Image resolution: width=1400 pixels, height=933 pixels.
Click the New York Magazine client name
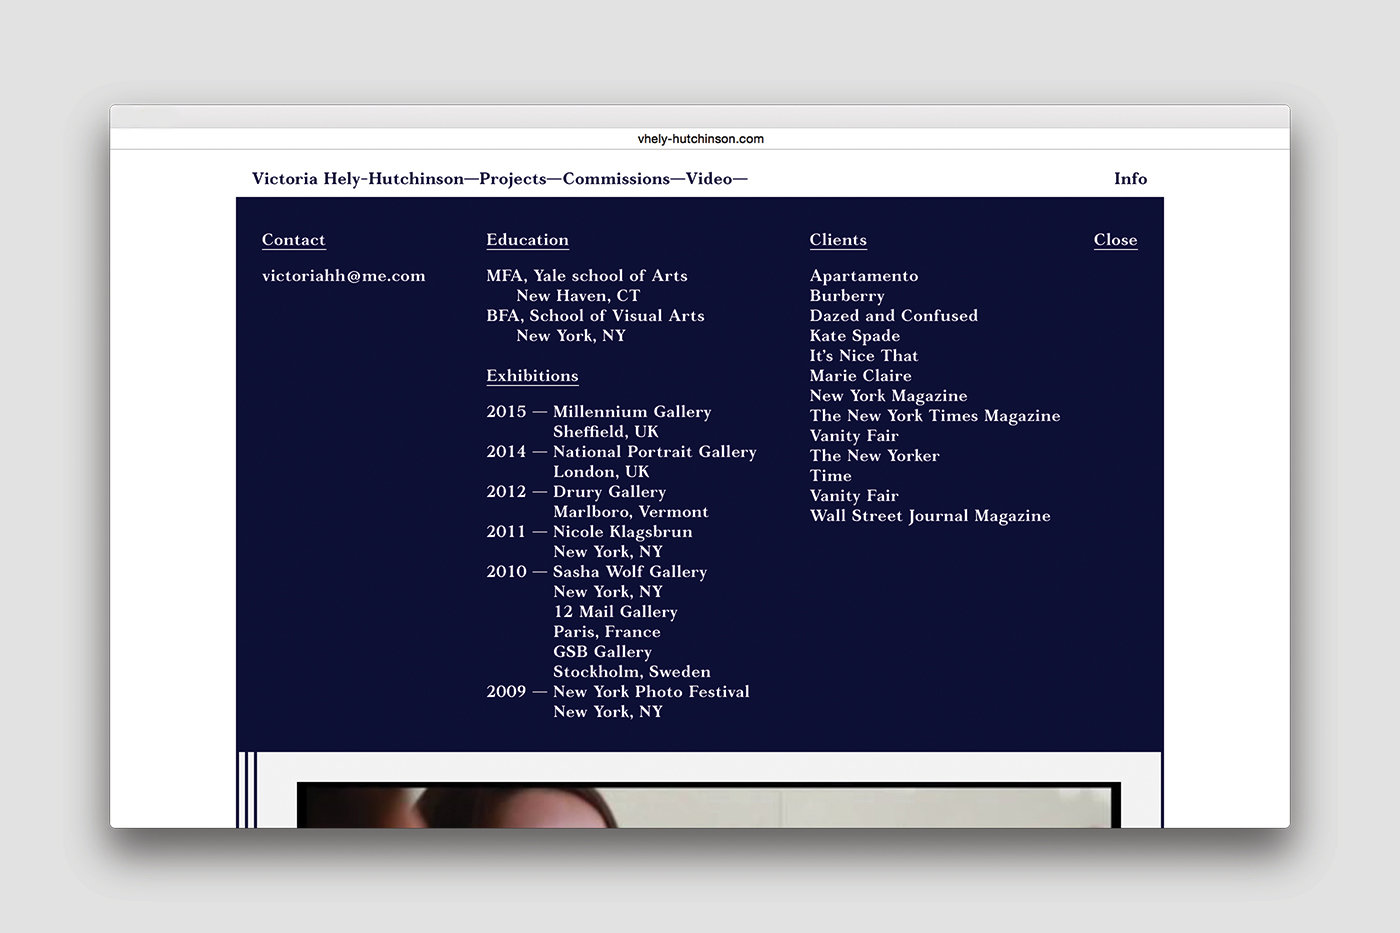click(888, 396)
